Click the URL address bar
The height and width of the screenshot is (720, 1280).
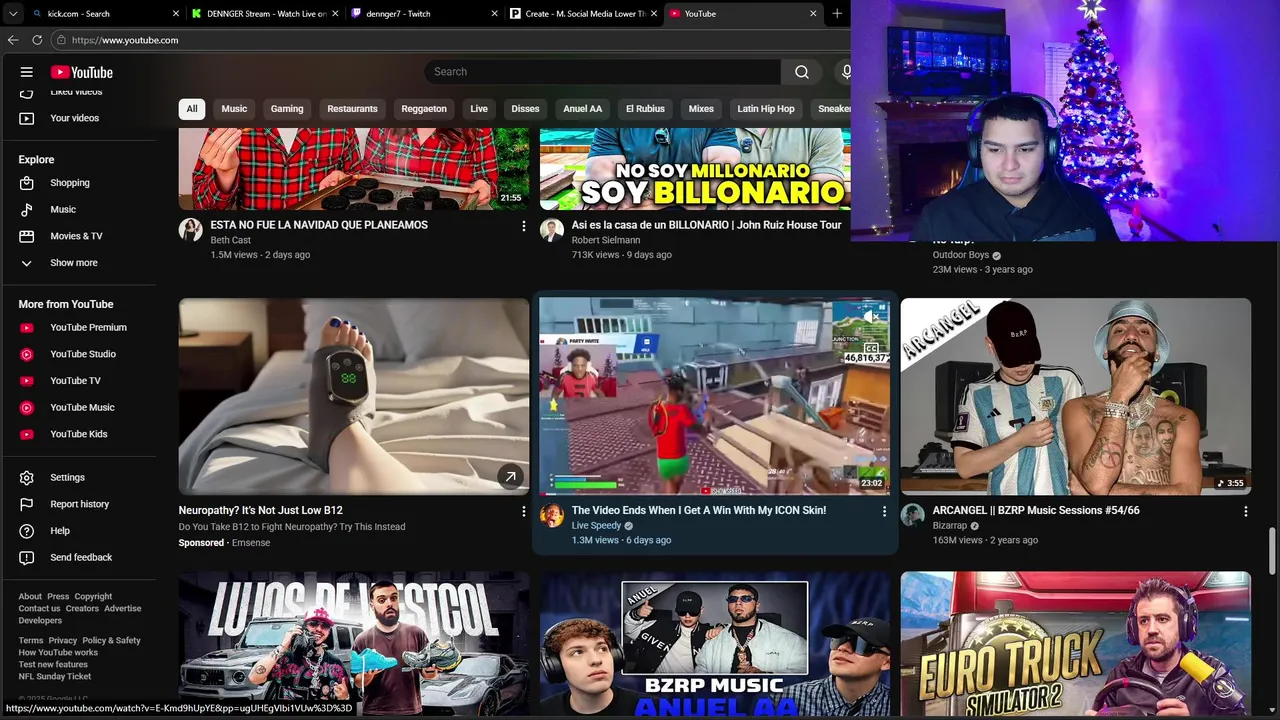coord(450,40)
